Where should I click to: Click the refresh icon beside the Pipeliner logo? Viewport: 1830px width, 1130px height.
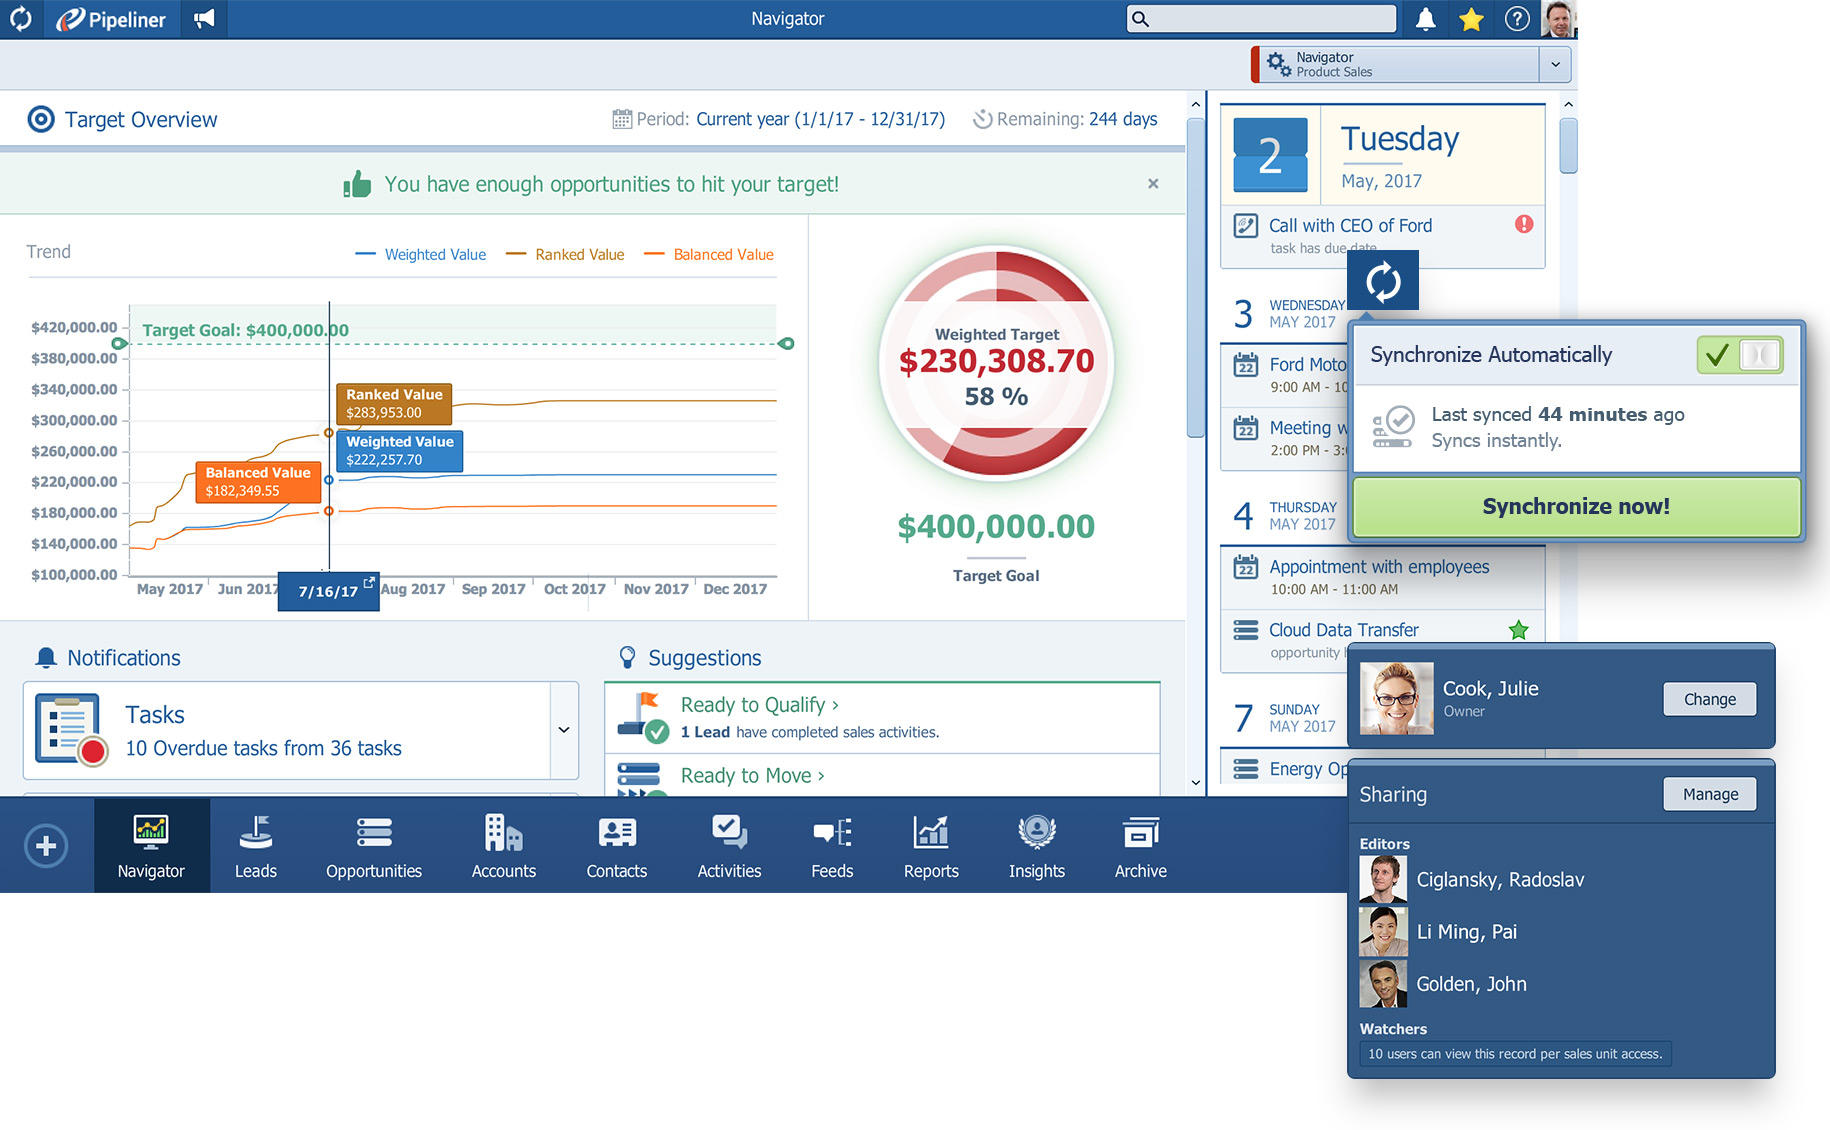coord(21,19)
